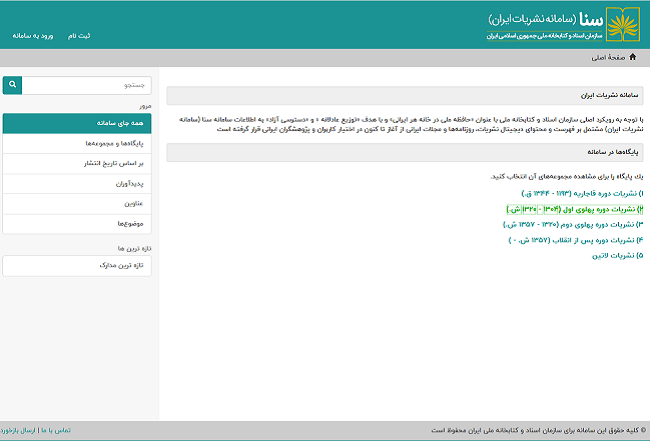Click the سنا (سامانه نشریات ایران) title

pos(545,19)
